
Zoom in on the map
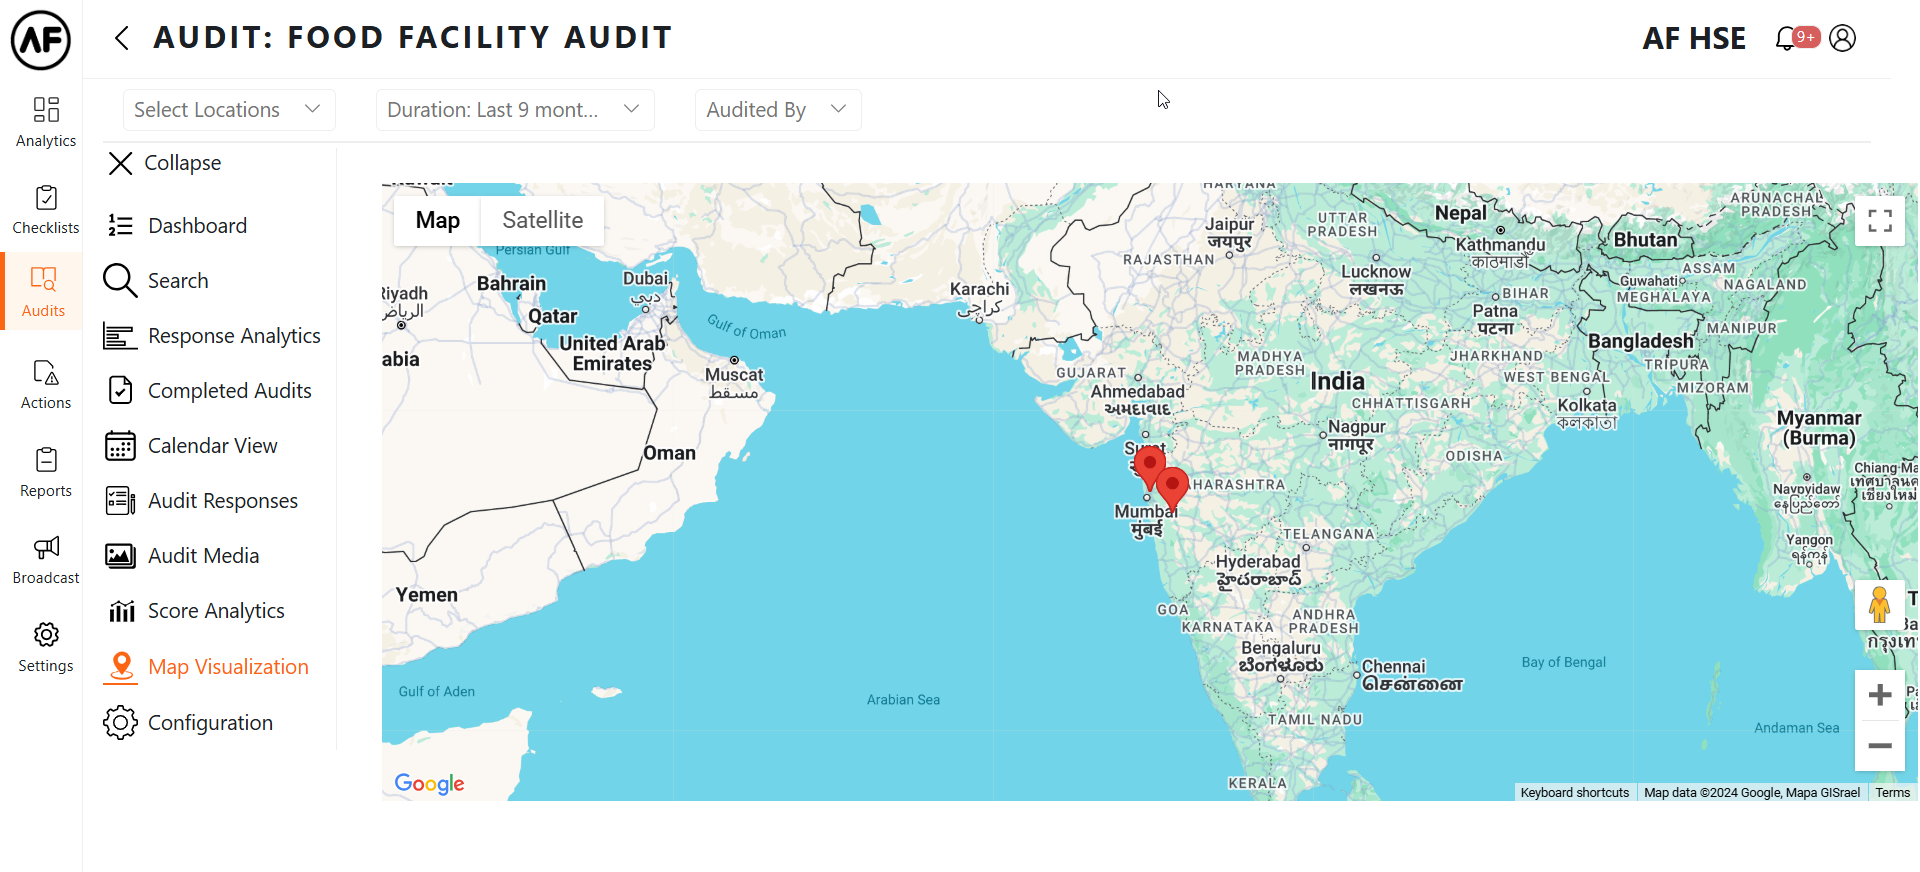pyautogui.click(x=1879, y=695)
